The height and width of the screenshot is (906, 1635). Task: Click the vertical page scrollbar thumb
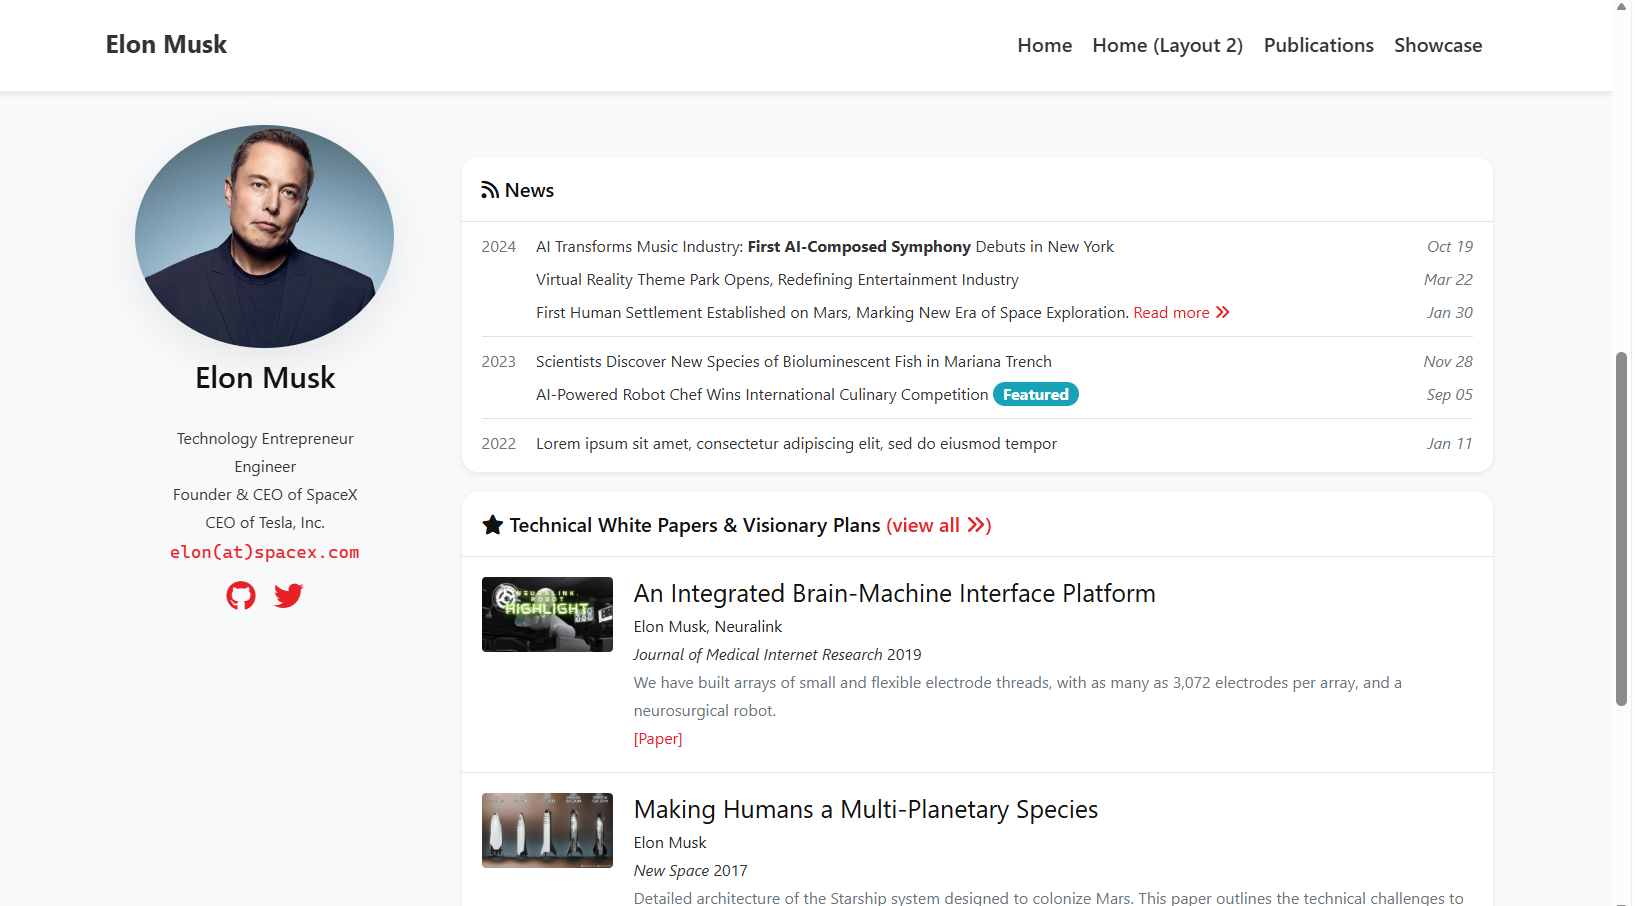coord(1621,528)
